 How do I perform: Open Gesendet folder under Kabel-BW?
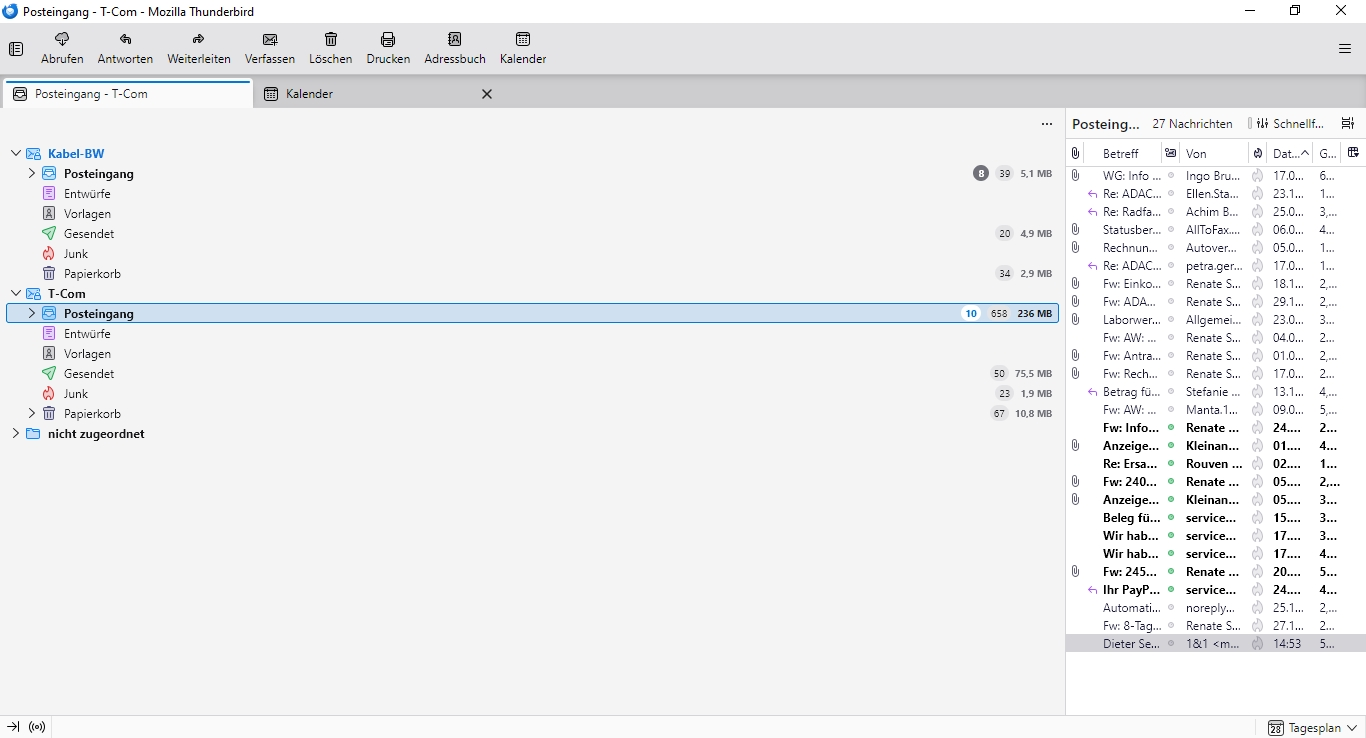coord(89,234)
